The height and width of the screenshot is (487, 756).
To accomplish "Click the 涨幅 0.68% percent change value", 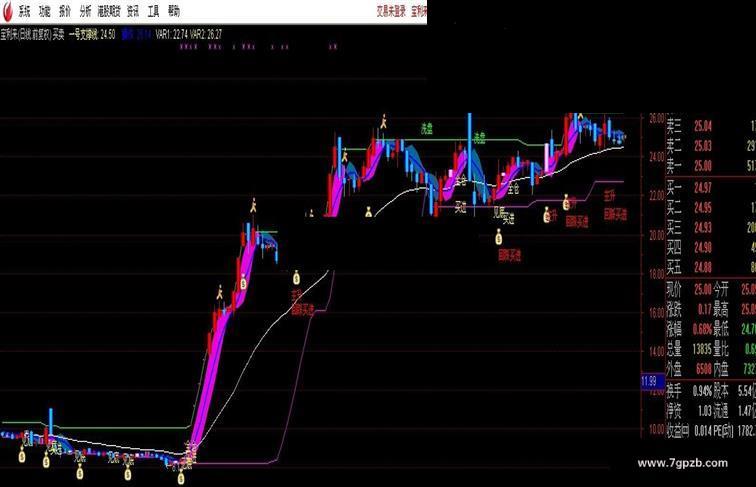I will click(702, 329).
